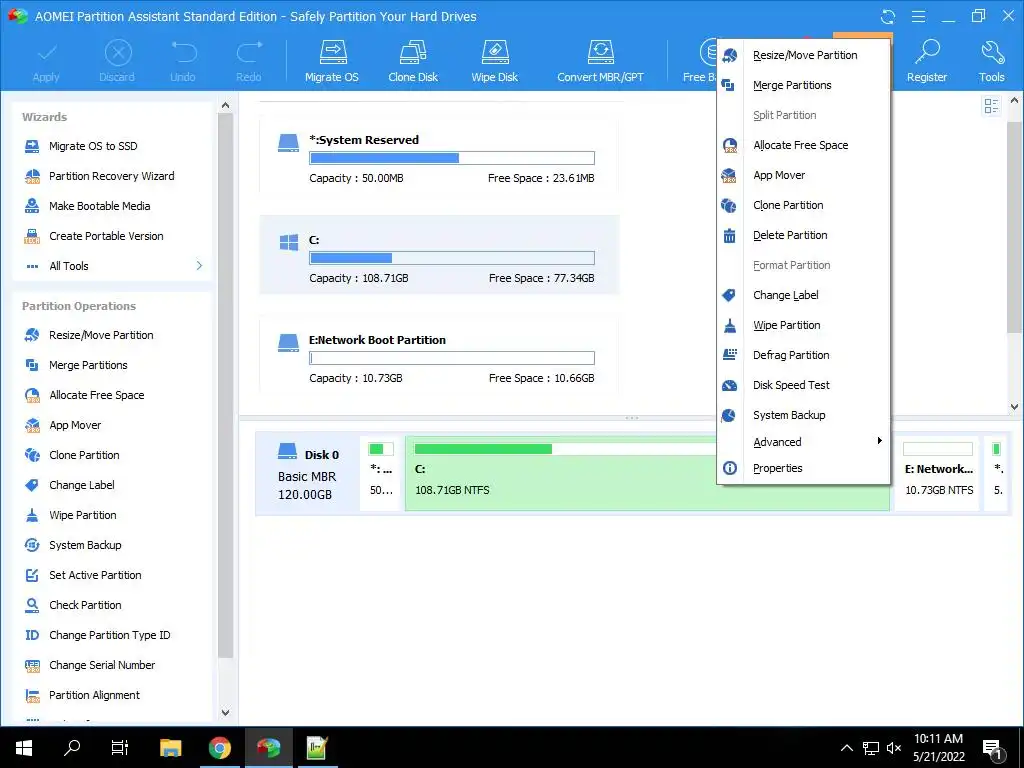
Task: Select Merge Partitions in context menu
Action: click(803, 86)
